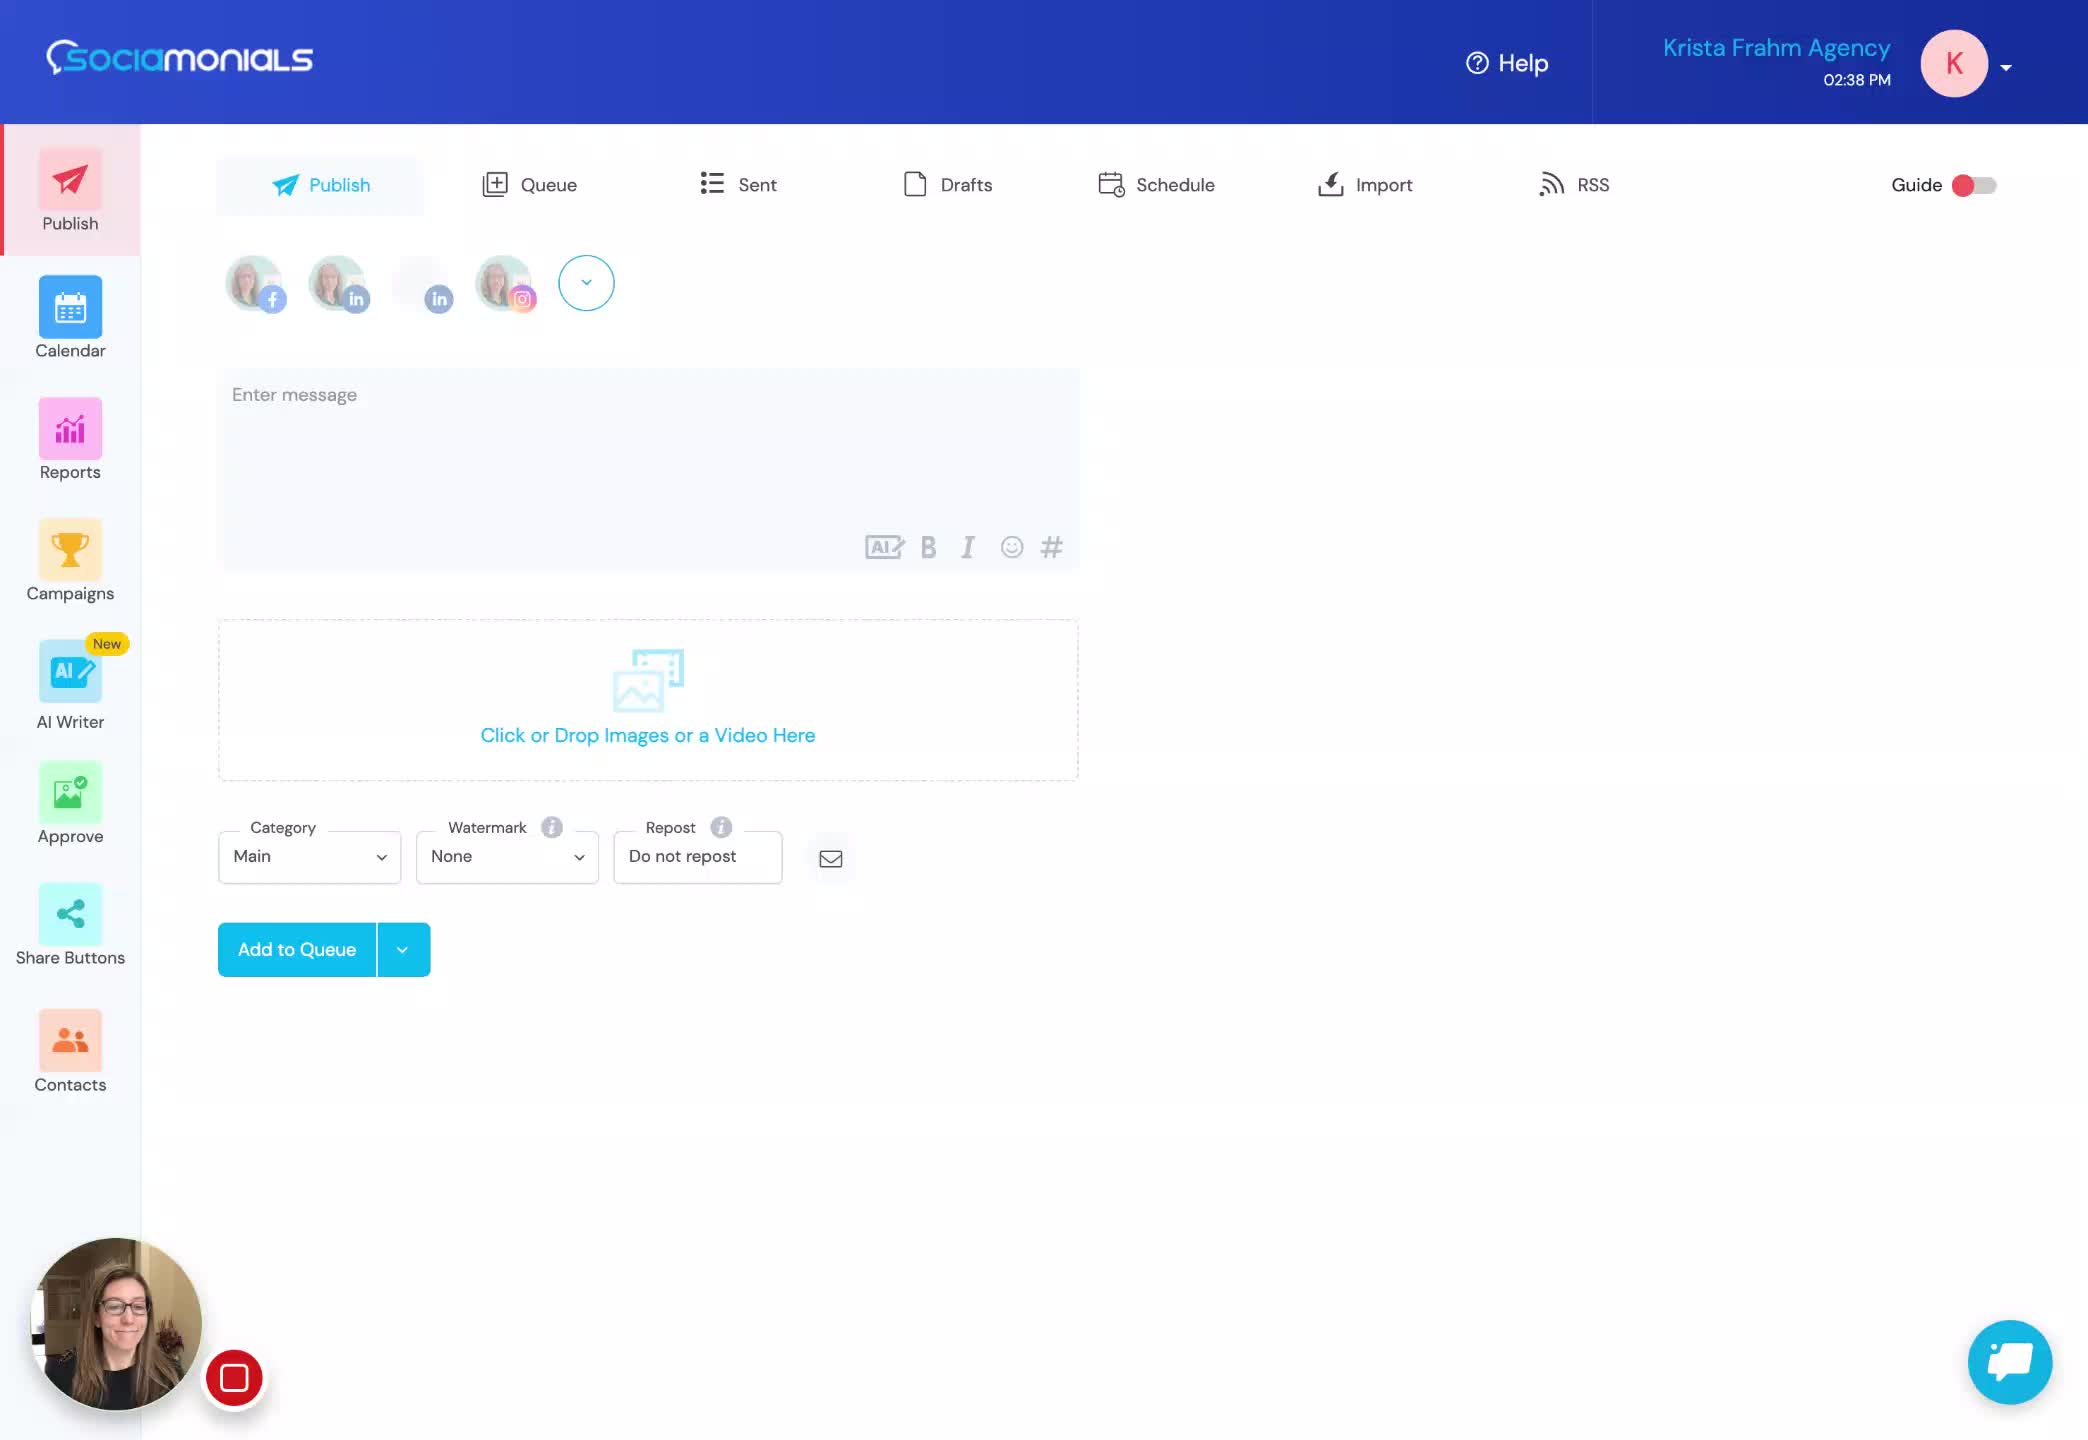Click the envelope icon beside Repost
2088x1440 pixels.
click(x=830, y=858)
